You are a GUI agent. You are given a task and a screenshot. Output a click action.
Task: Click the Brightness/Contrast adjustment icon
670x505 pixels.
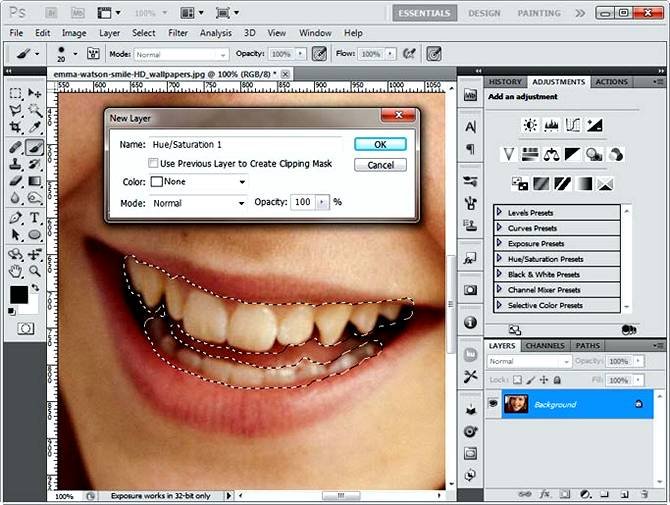pyautogui.click(x=529, y=125)
